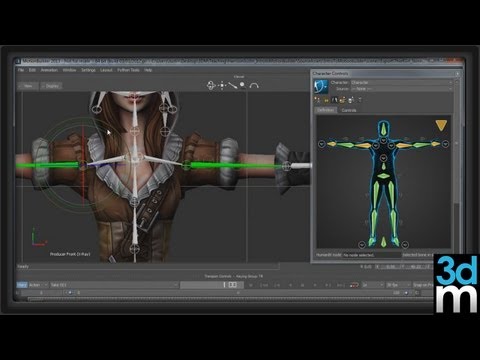480x360 pixels.
Task: Open the Python Tools menu
Action: coord(128,70)
